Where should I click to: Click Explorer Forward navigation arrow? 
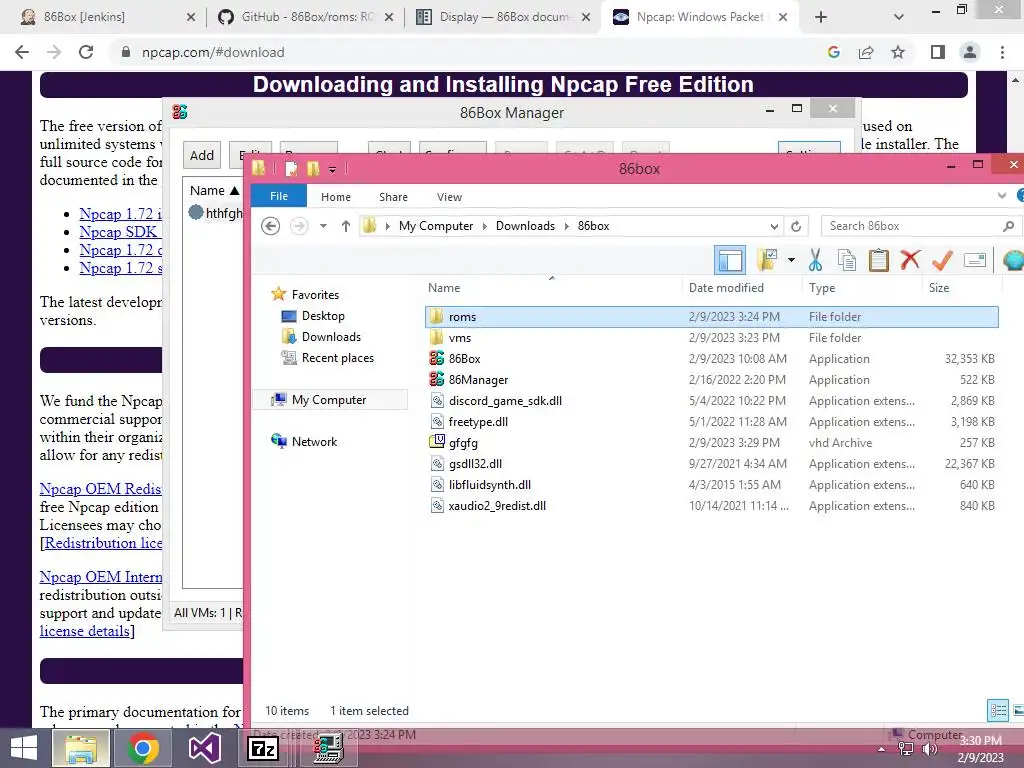(299, 226)
